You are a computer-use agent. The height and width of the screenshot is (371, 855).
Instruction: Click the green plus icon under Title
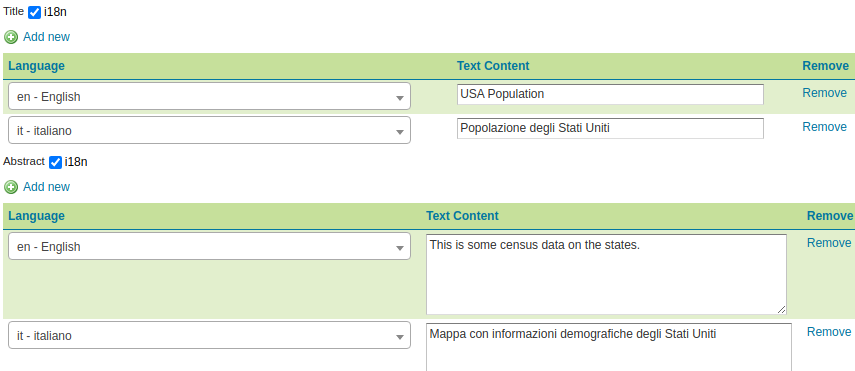click(x=11, y=37)
